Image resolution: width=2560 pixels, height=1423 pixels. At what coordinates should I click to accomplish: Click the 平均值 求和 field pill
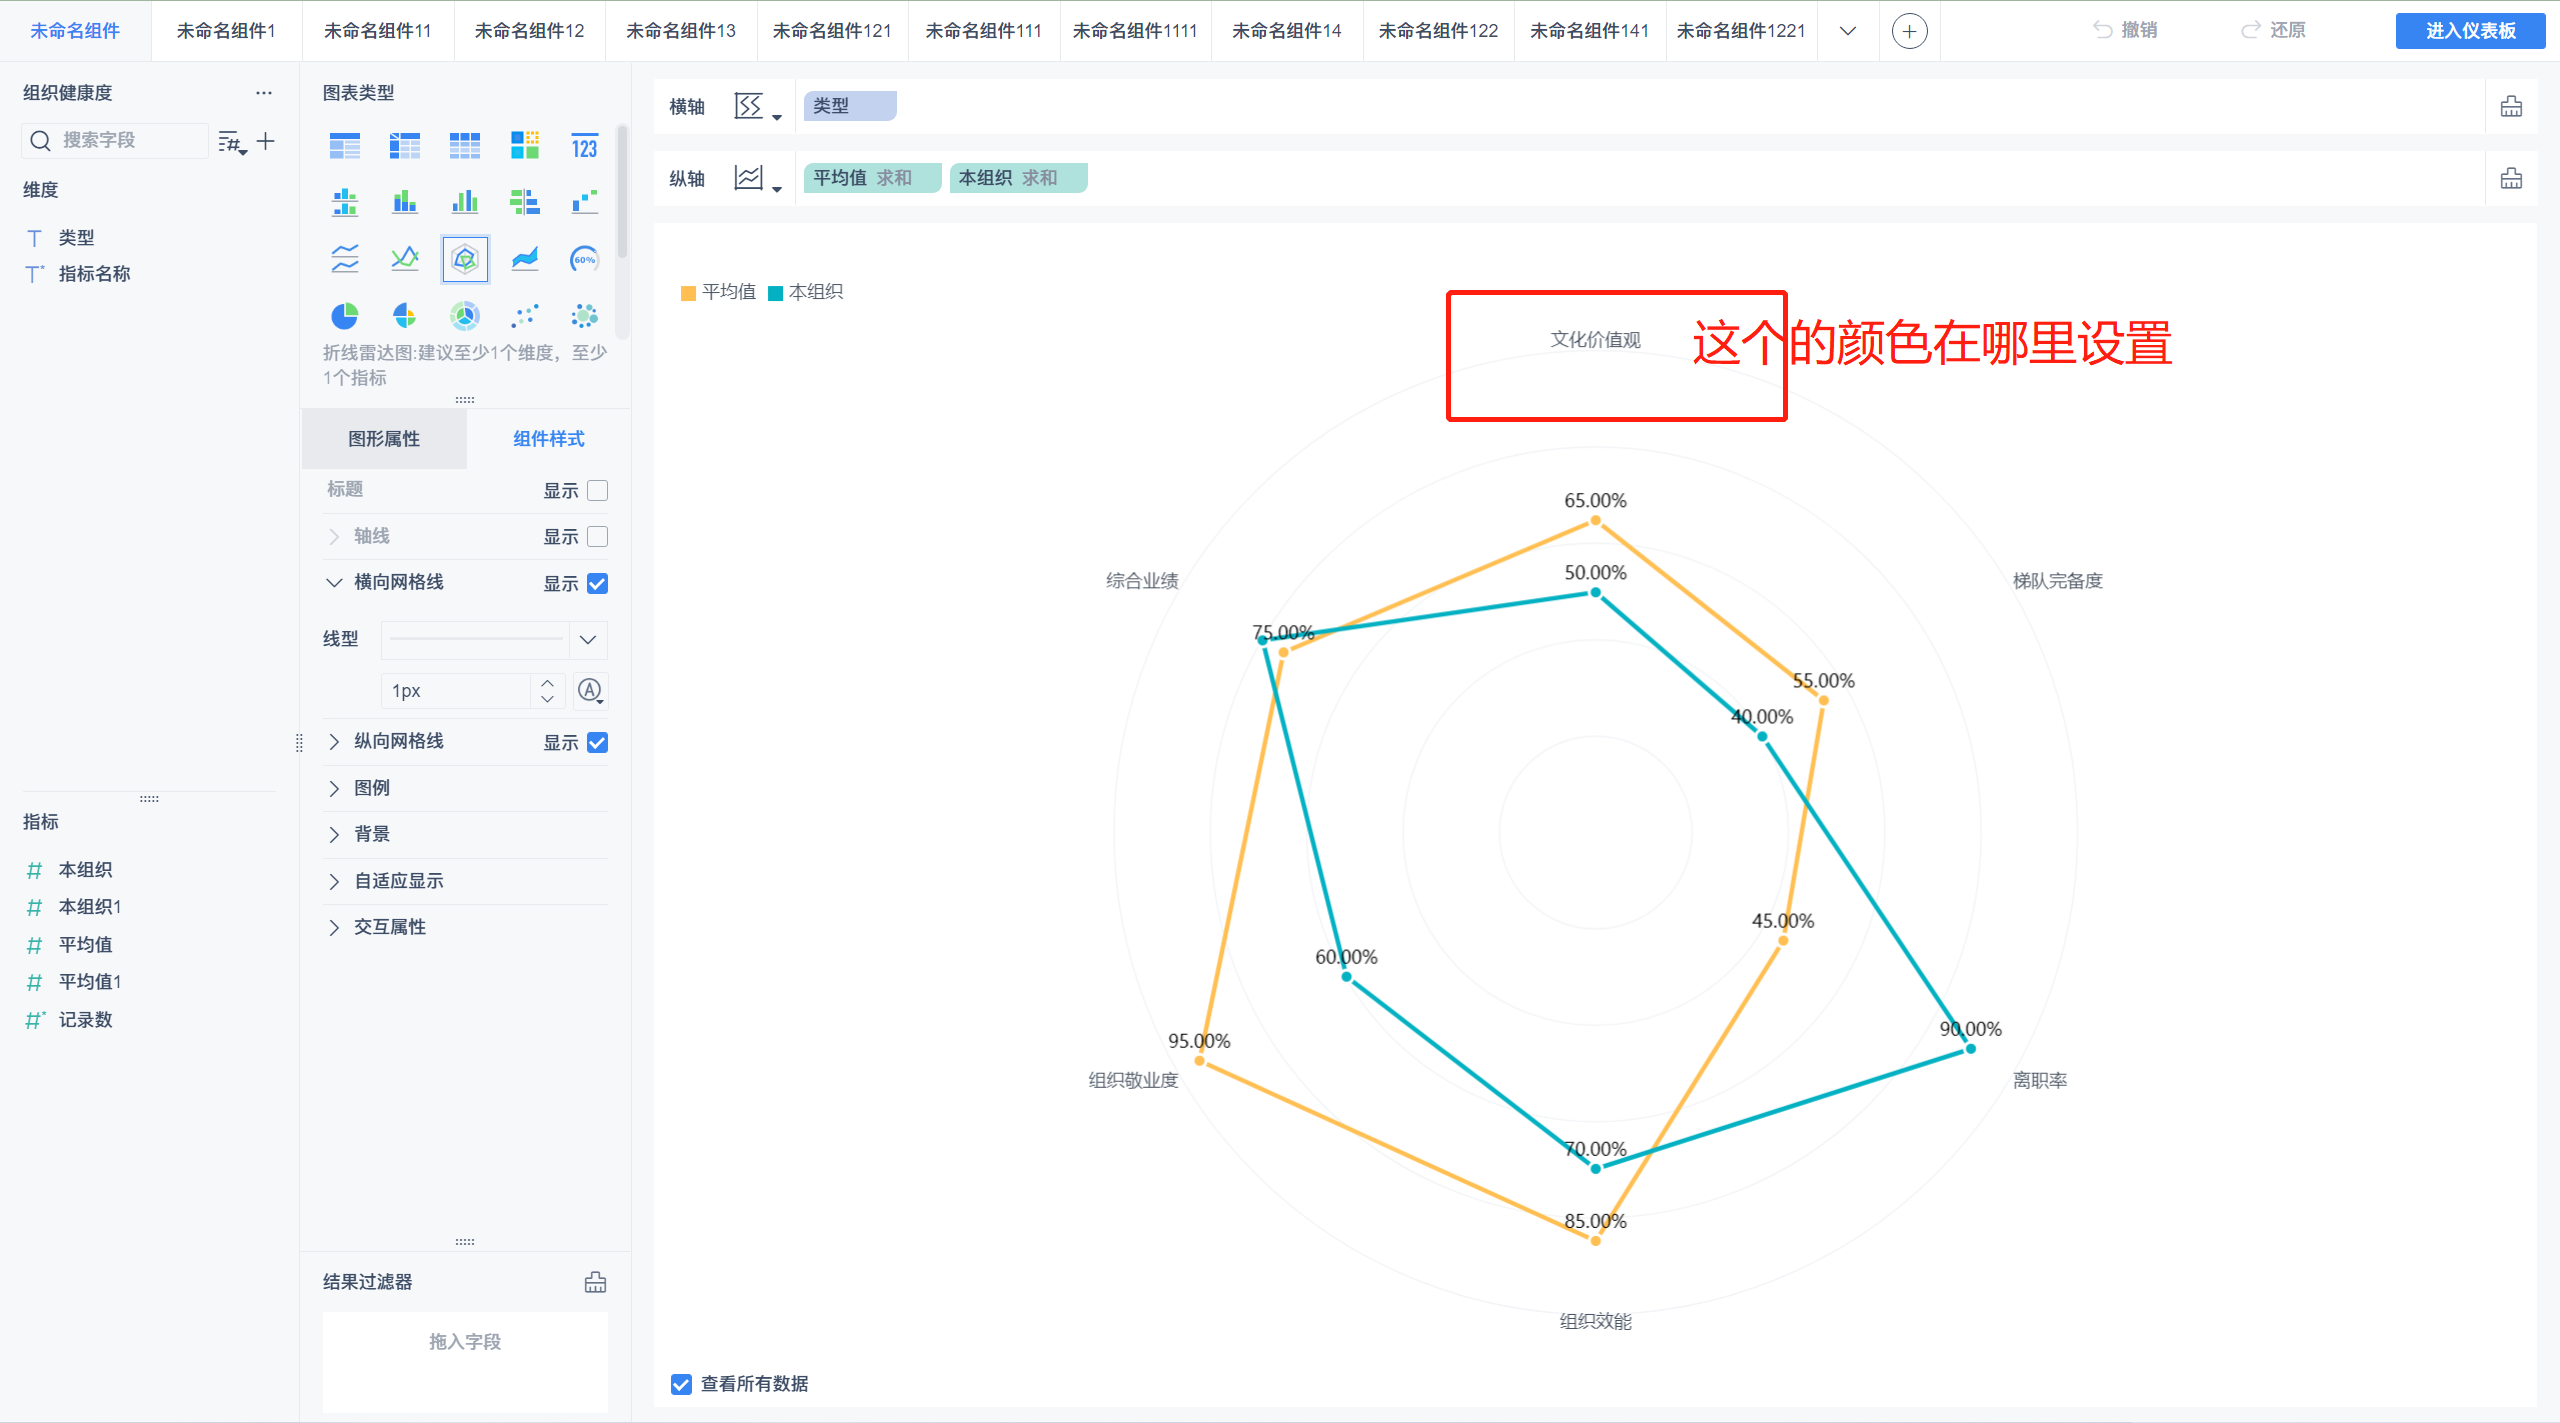click(x=872, y=178)
